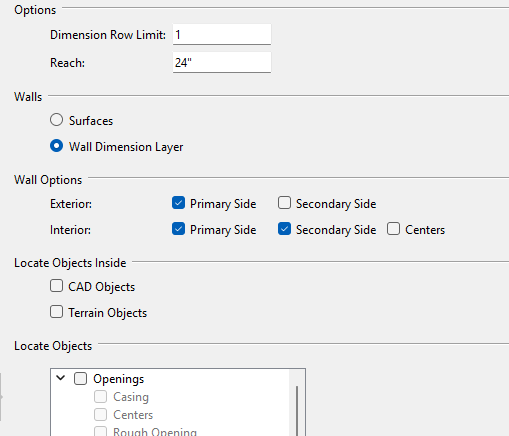The height and width of the screenshot is (436, 509).
Task: Click the Locate Objects list scrollbar
Action: tap(297, 411)
